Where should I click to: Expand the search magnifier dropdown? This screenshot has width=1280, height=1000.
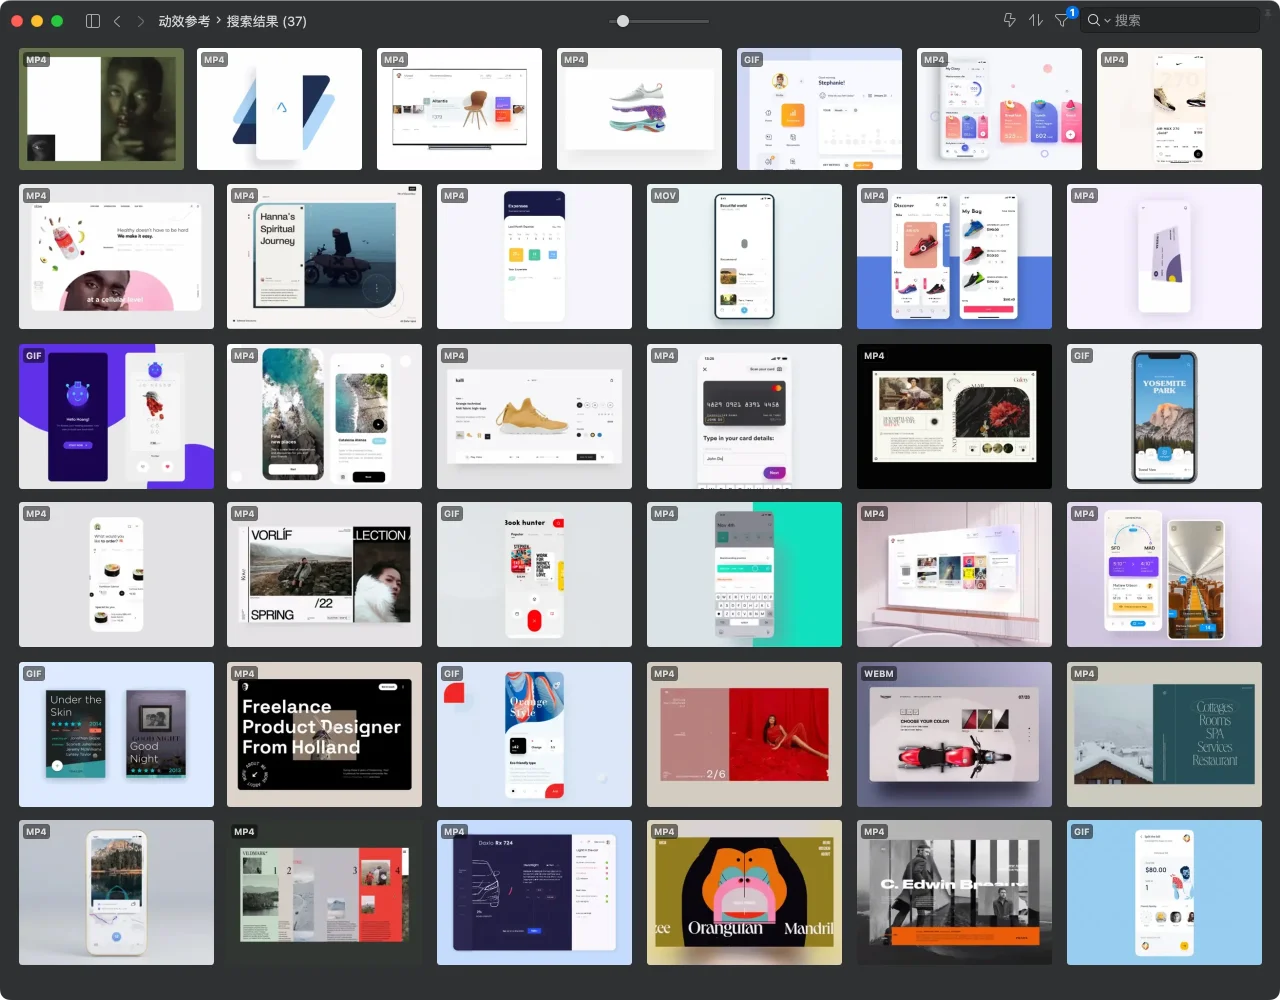point(1099,20)
